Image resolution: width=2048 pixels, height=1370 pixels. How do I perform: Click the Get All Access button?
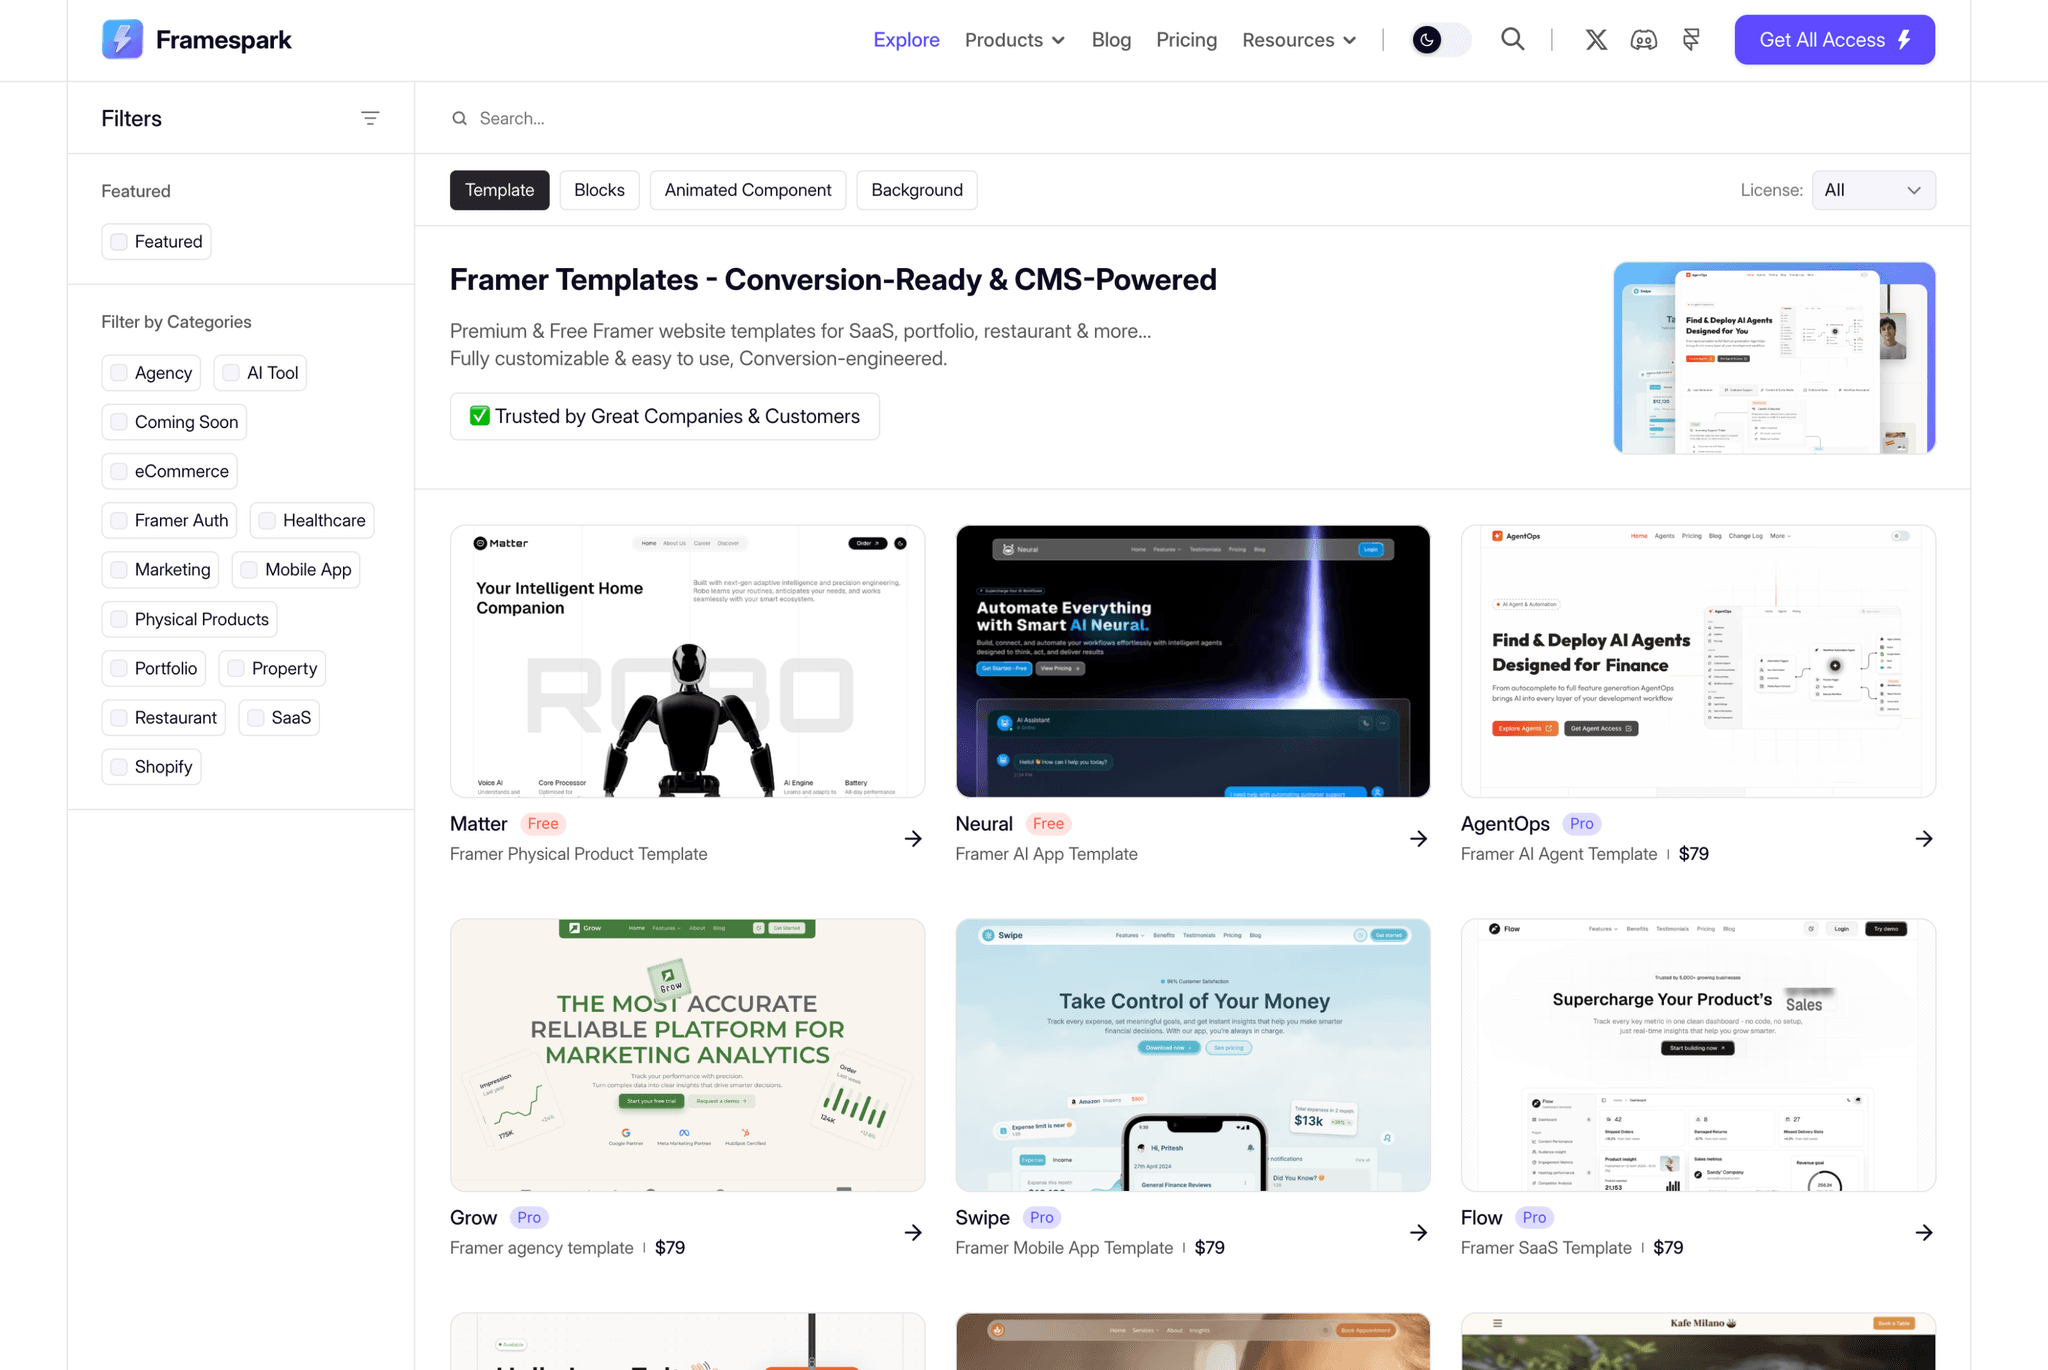[1834, 40]
